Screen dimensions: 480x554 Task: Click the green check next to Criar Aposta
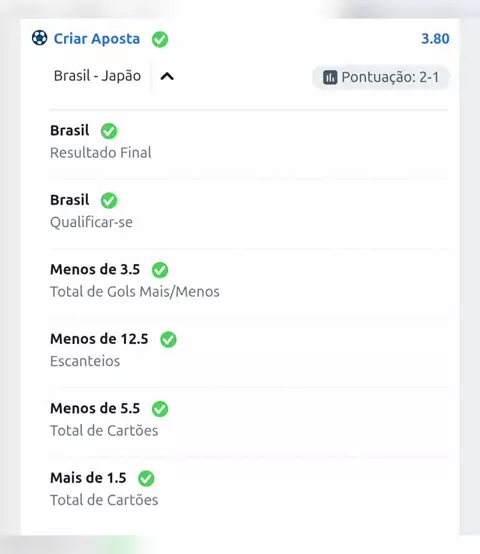(x=160, y=39)
